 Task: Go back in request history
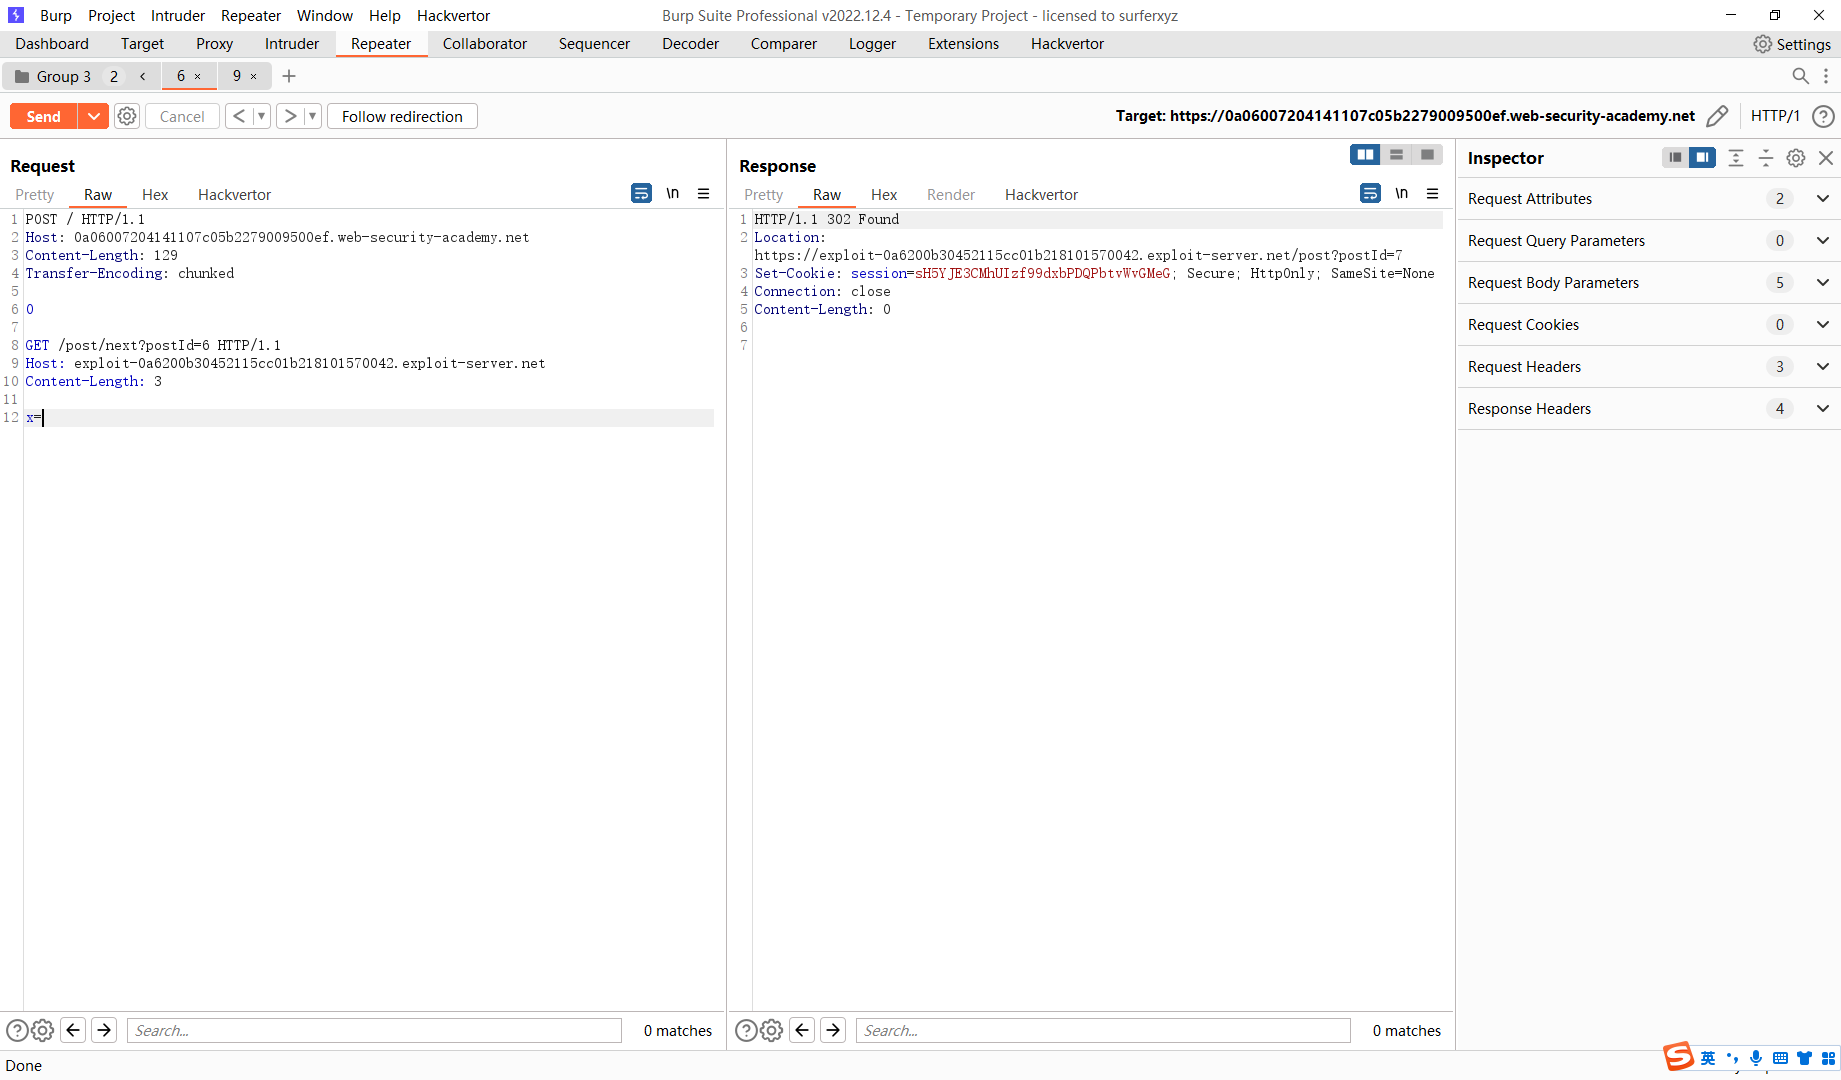pyautogui.click(x=239, y=116)
